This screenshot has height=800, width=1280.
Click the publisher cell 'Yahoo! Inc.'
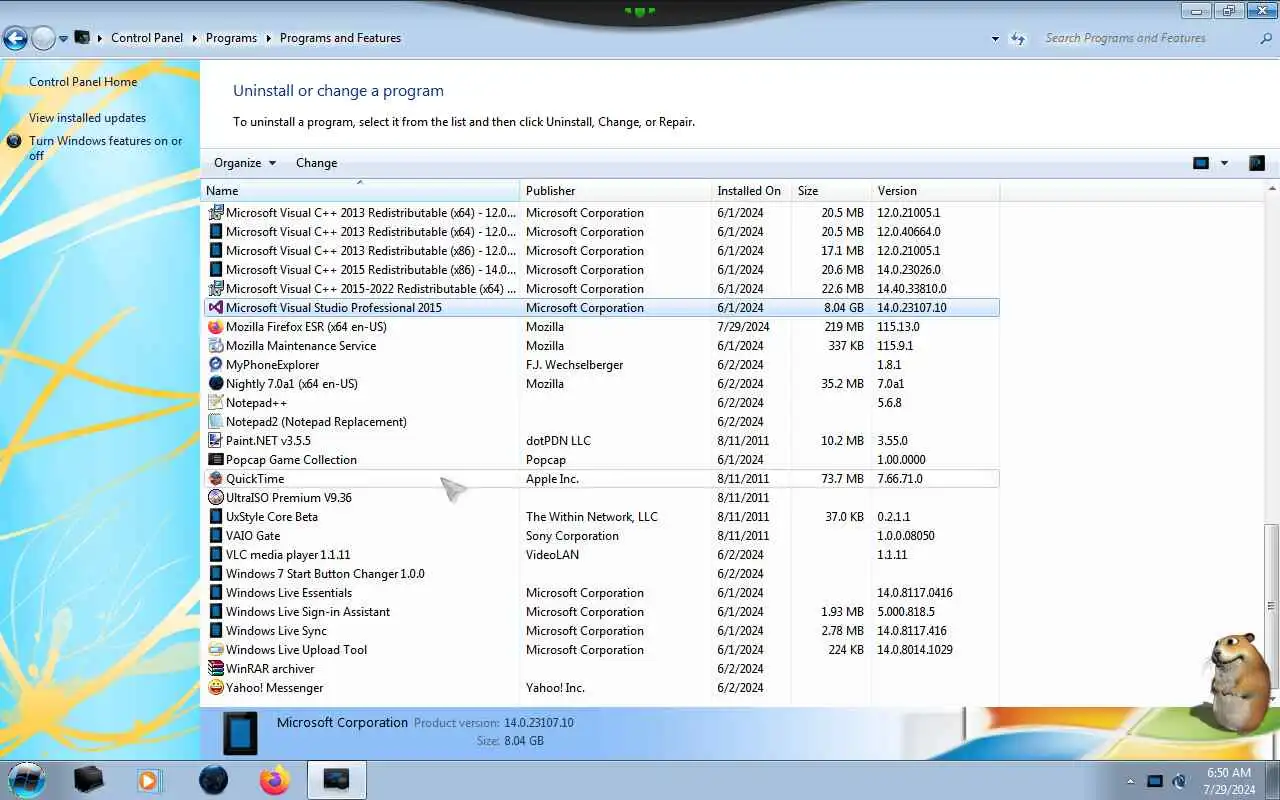tap(555, 688)
